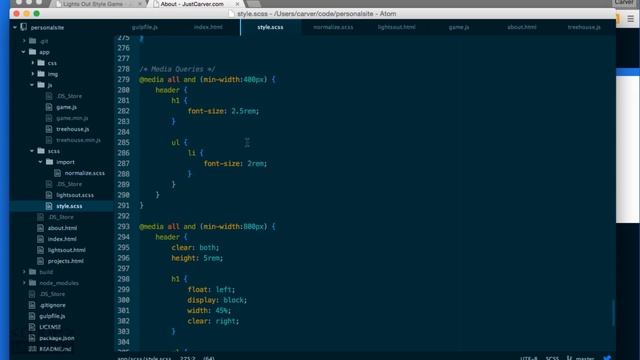Viewport: 640px width, 360px height.
Task: Click SCSS grammar selector in status bar
Action: pyautogui.click(x=552, y=358)
